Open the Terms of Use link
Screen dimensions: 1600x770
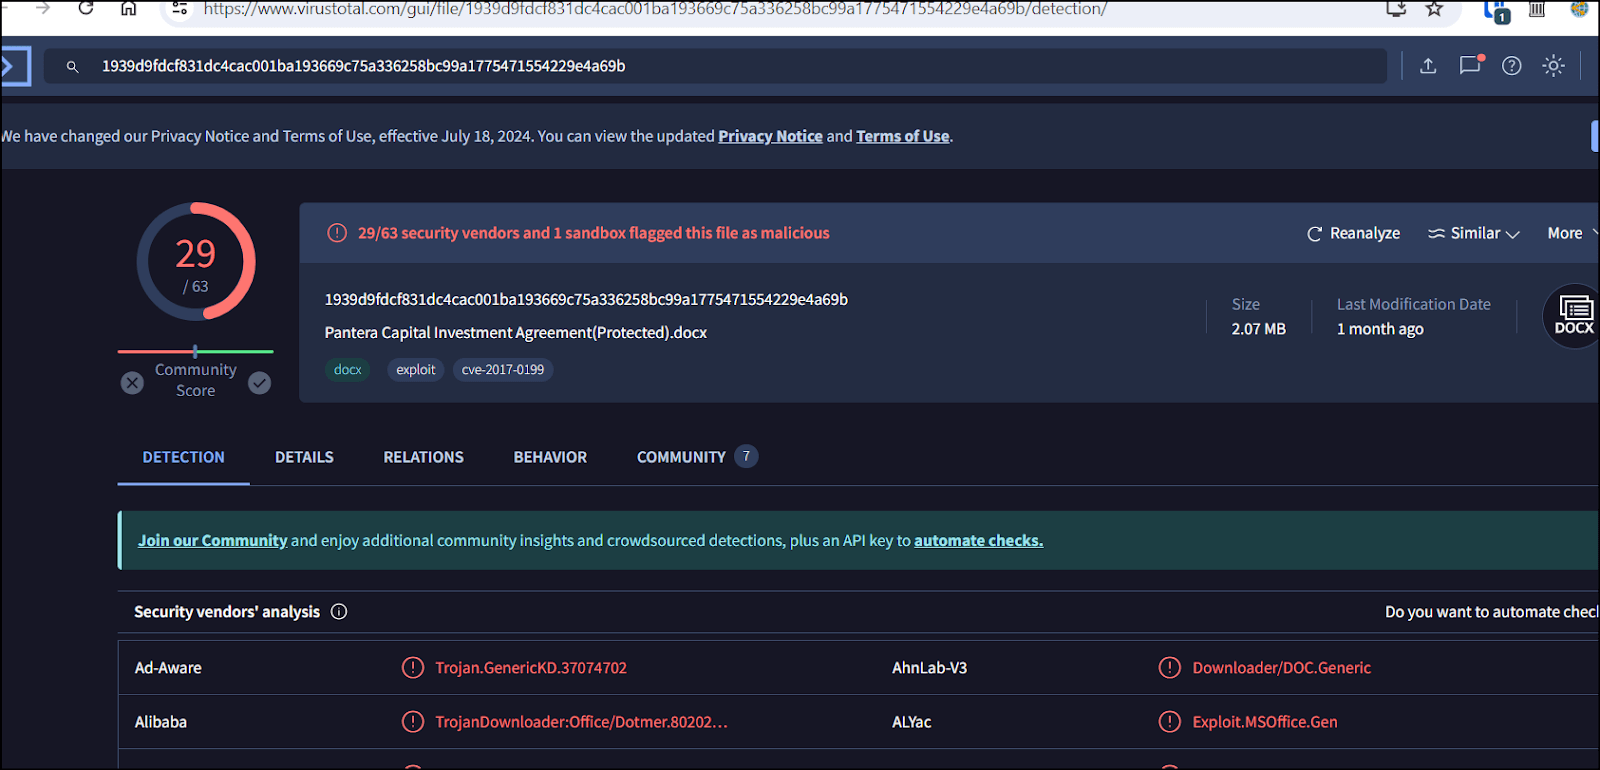click(x=903, y=136)
